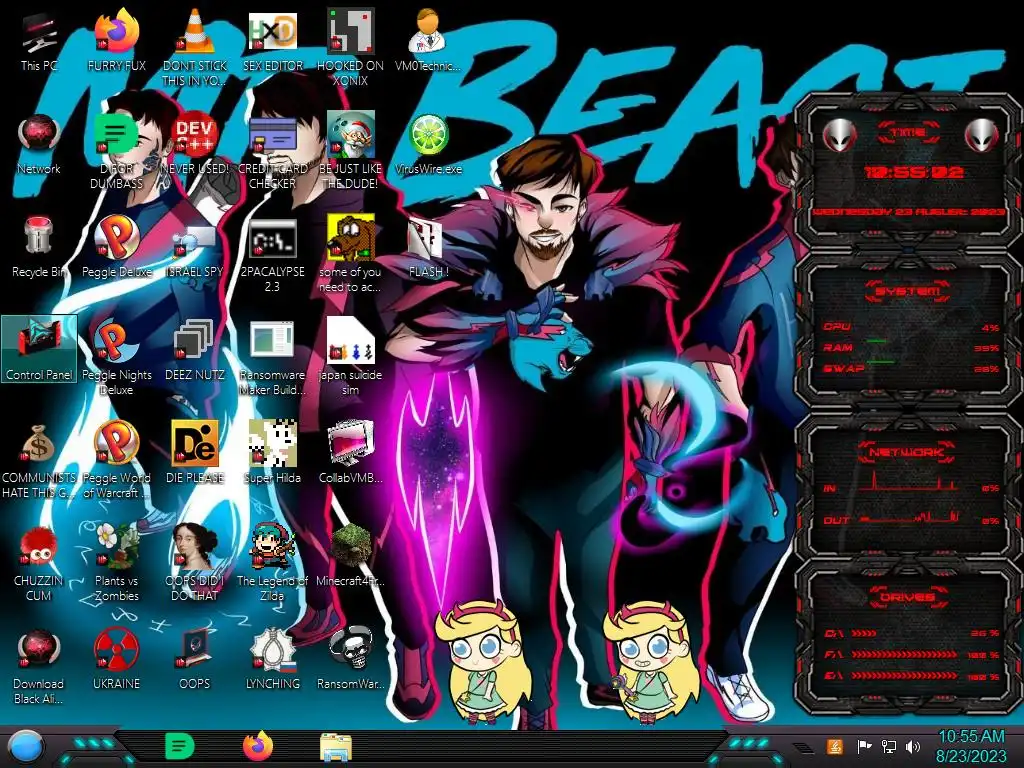This screenshot has width=1024, height=768.
Task: Open the Network desktop icon
Action: point(39,145)
